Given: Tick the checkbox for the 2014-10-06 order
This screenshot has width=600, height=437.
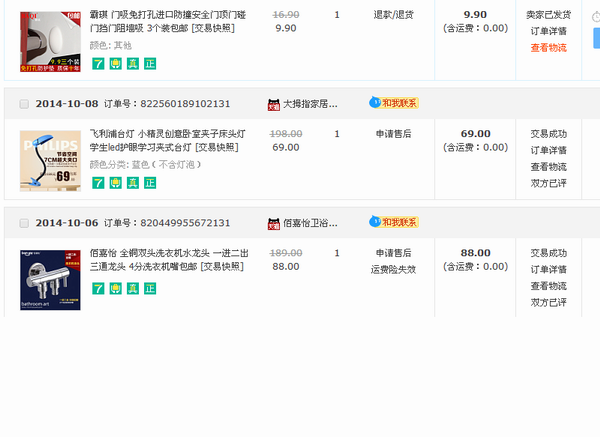Looking at the screenshot, I should coord(24,222).
